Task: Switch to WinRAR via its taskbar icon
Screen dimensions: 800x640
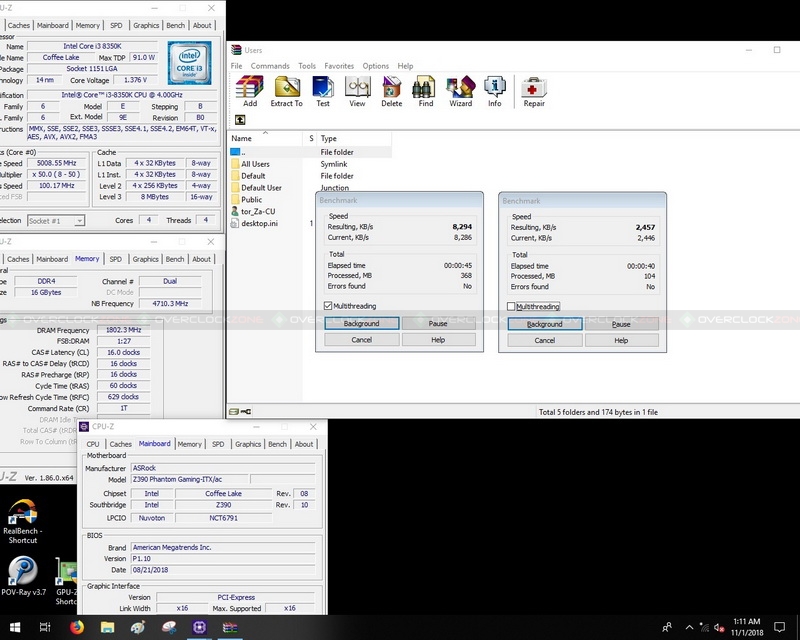Action: pyautogui.click(x=230, y=627)
